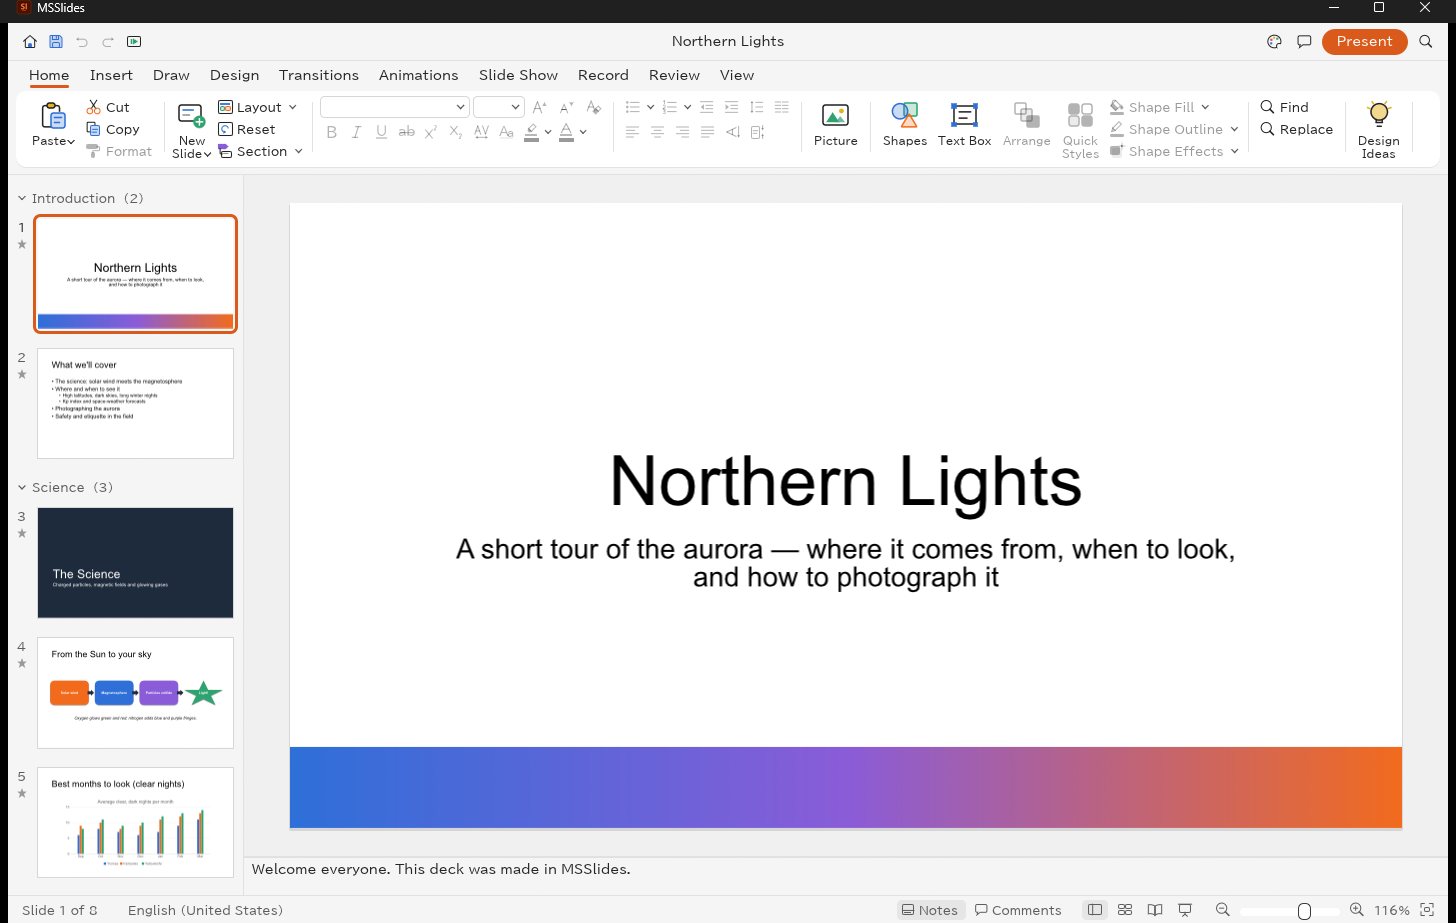Switch to Normal view in status bar
The image size is (1456, 923).
pos(1095,910)
